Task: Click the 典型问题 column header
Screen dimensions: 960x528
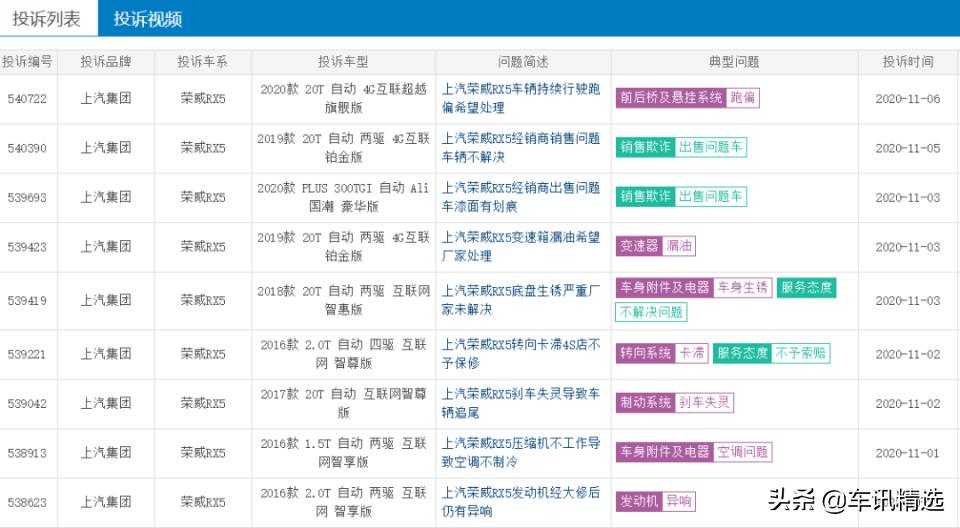Action: pyautogui.click(x=734, y=62)
